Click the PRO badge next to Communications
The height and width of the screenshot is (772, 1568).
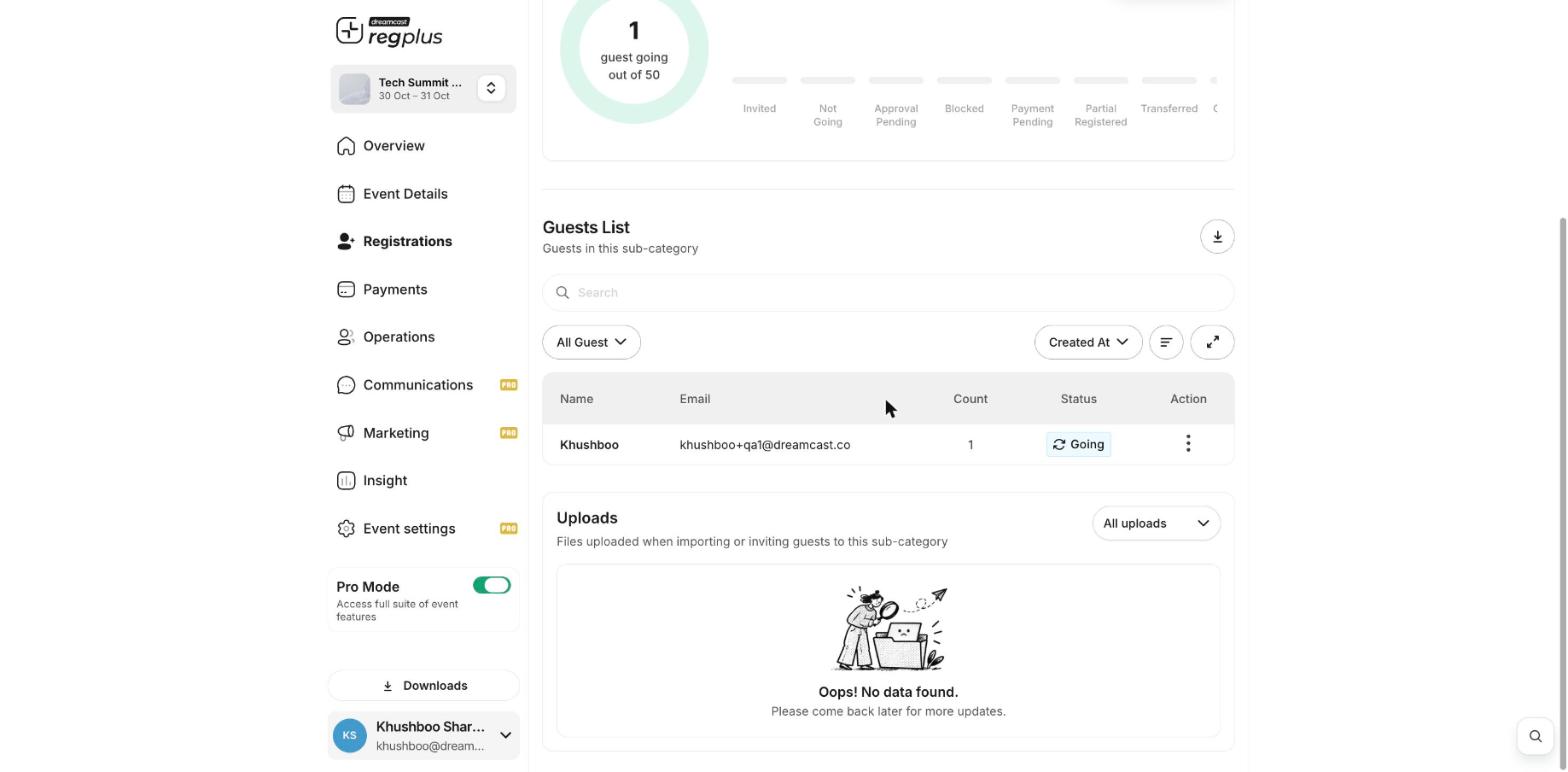point(509,385)
